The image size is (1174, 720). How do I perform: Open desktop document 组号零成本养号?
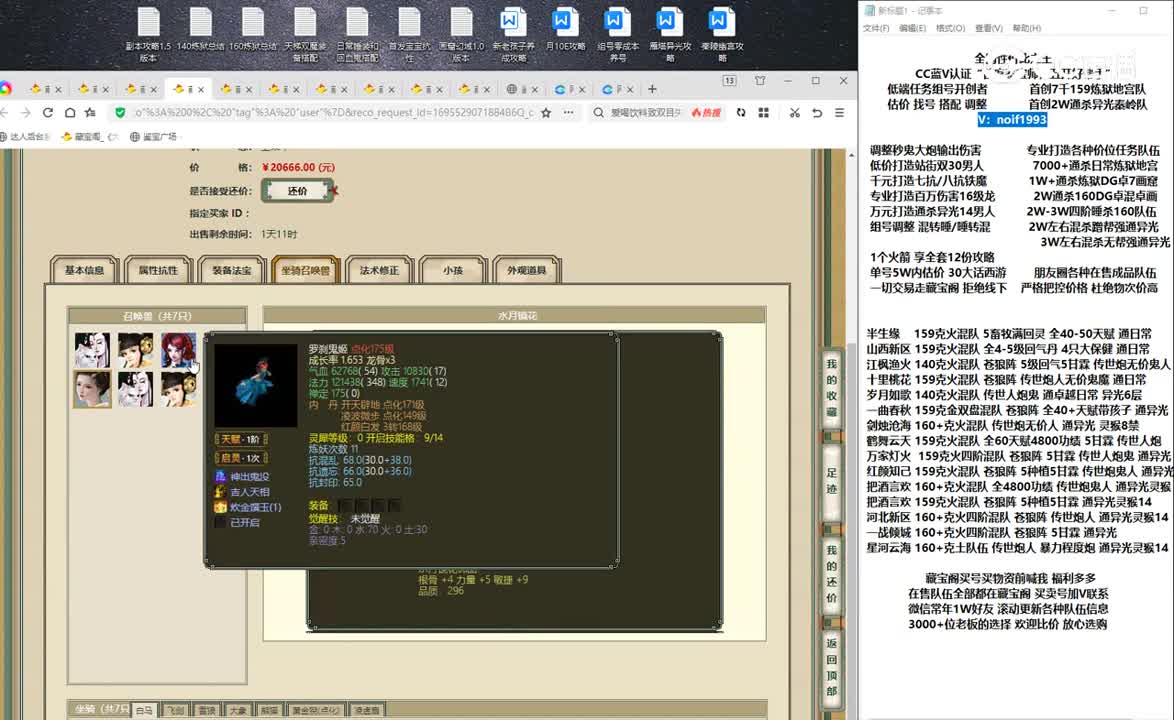point(618,34)
